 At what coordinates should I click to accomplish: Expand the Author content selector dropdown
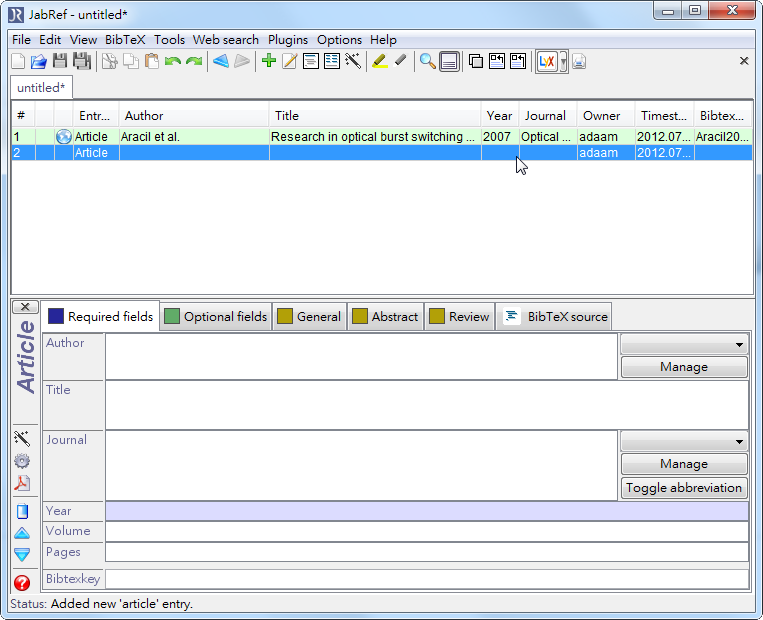[x=684, y=345]
